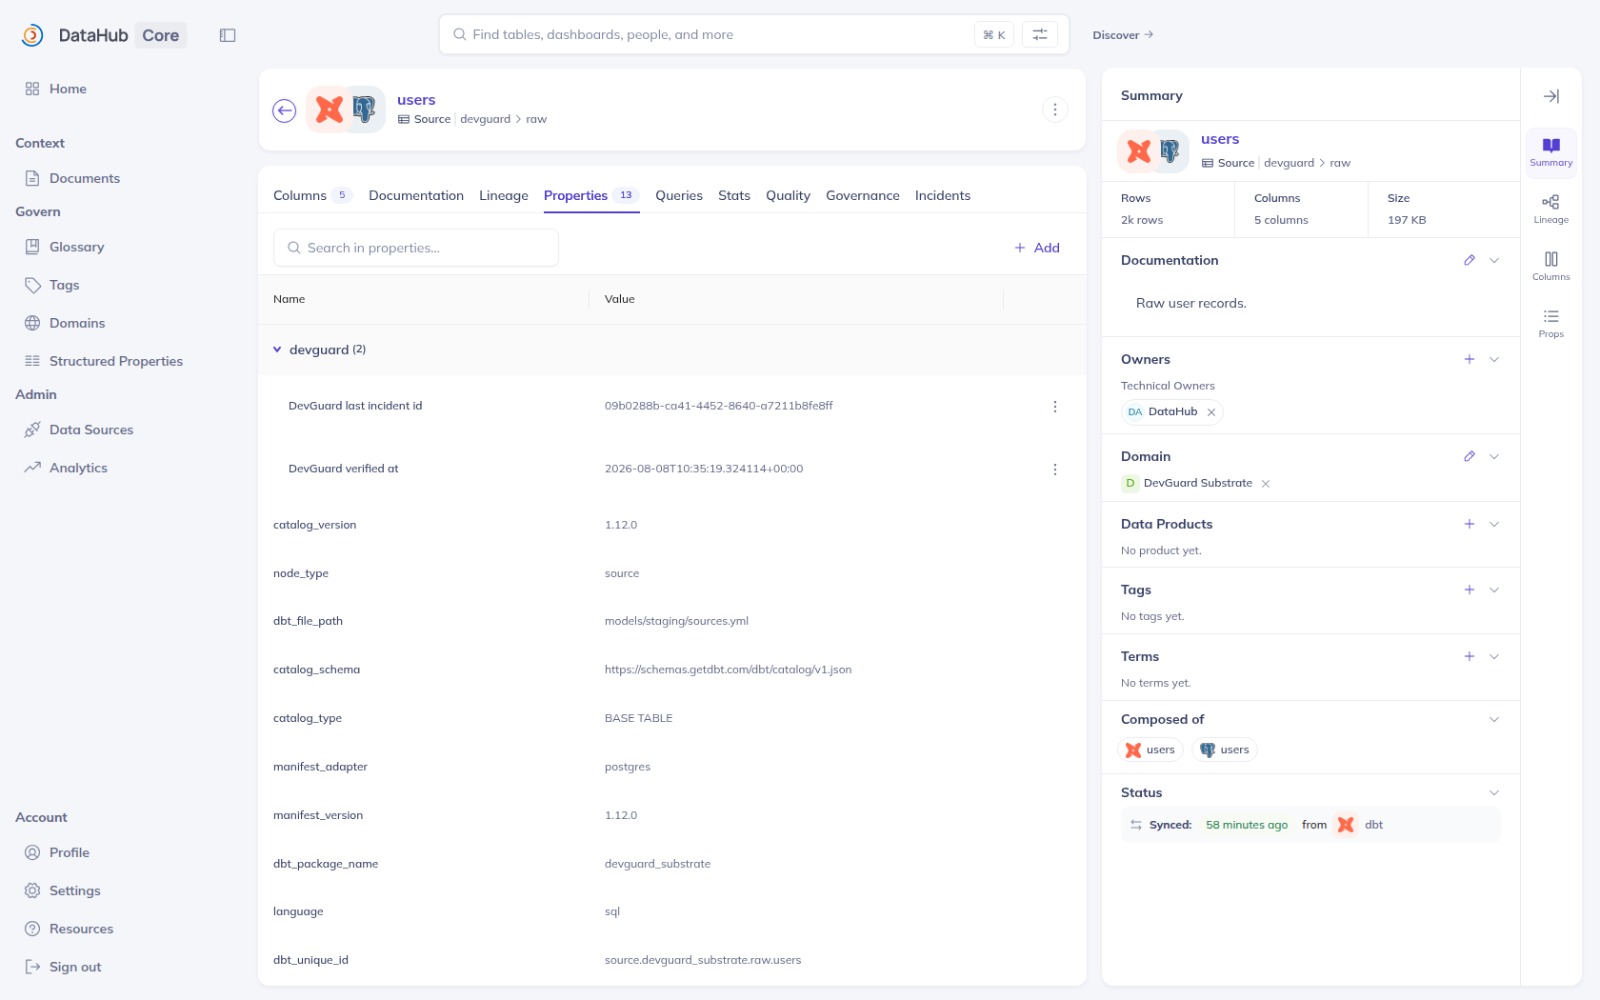Viewport: 1600px width, 1000px height.
Task: Open the Discover link
Action: point(1123,35)
